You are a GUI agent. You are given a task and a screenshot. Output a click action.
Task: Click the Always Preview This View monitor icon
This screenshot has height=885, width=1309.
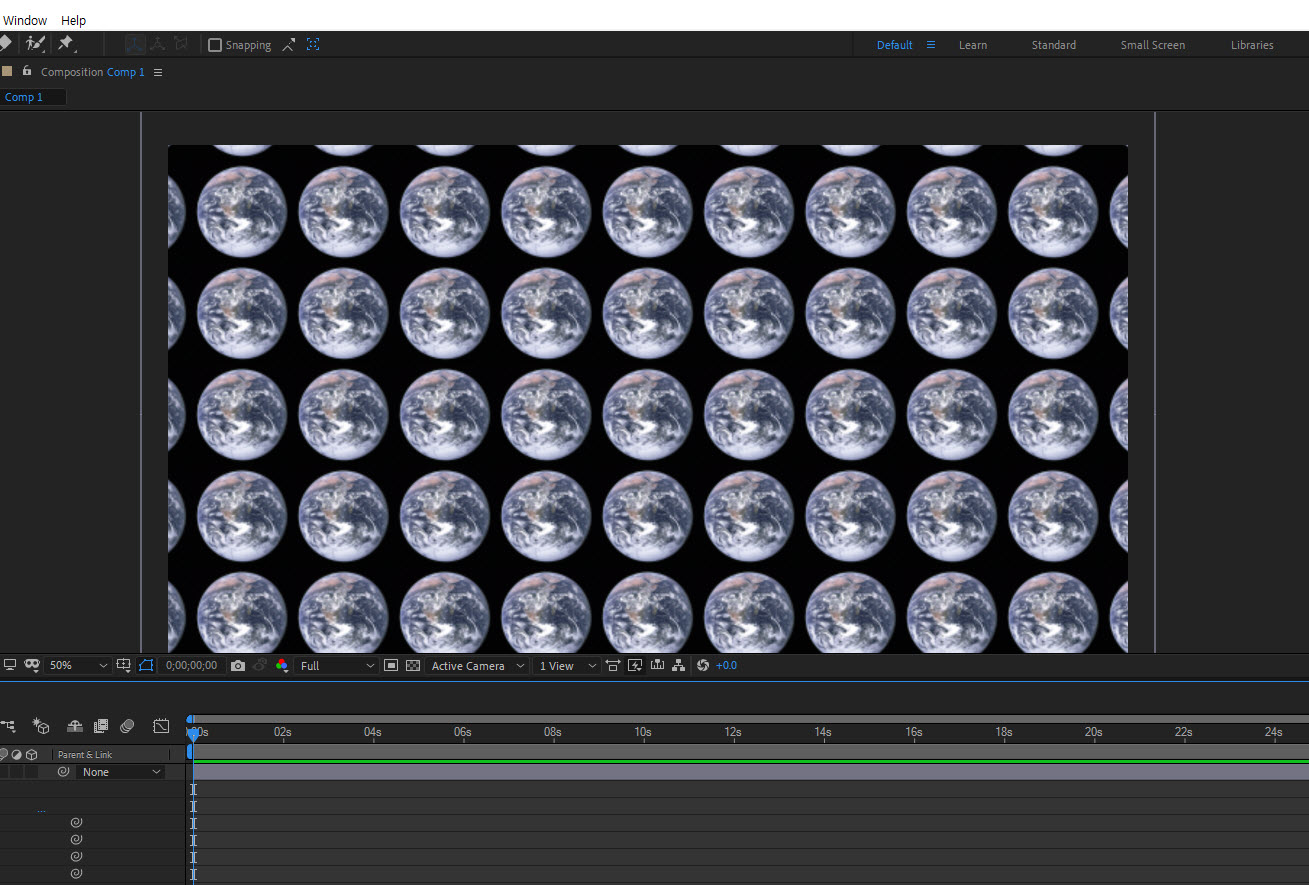[x=10, y=665]
